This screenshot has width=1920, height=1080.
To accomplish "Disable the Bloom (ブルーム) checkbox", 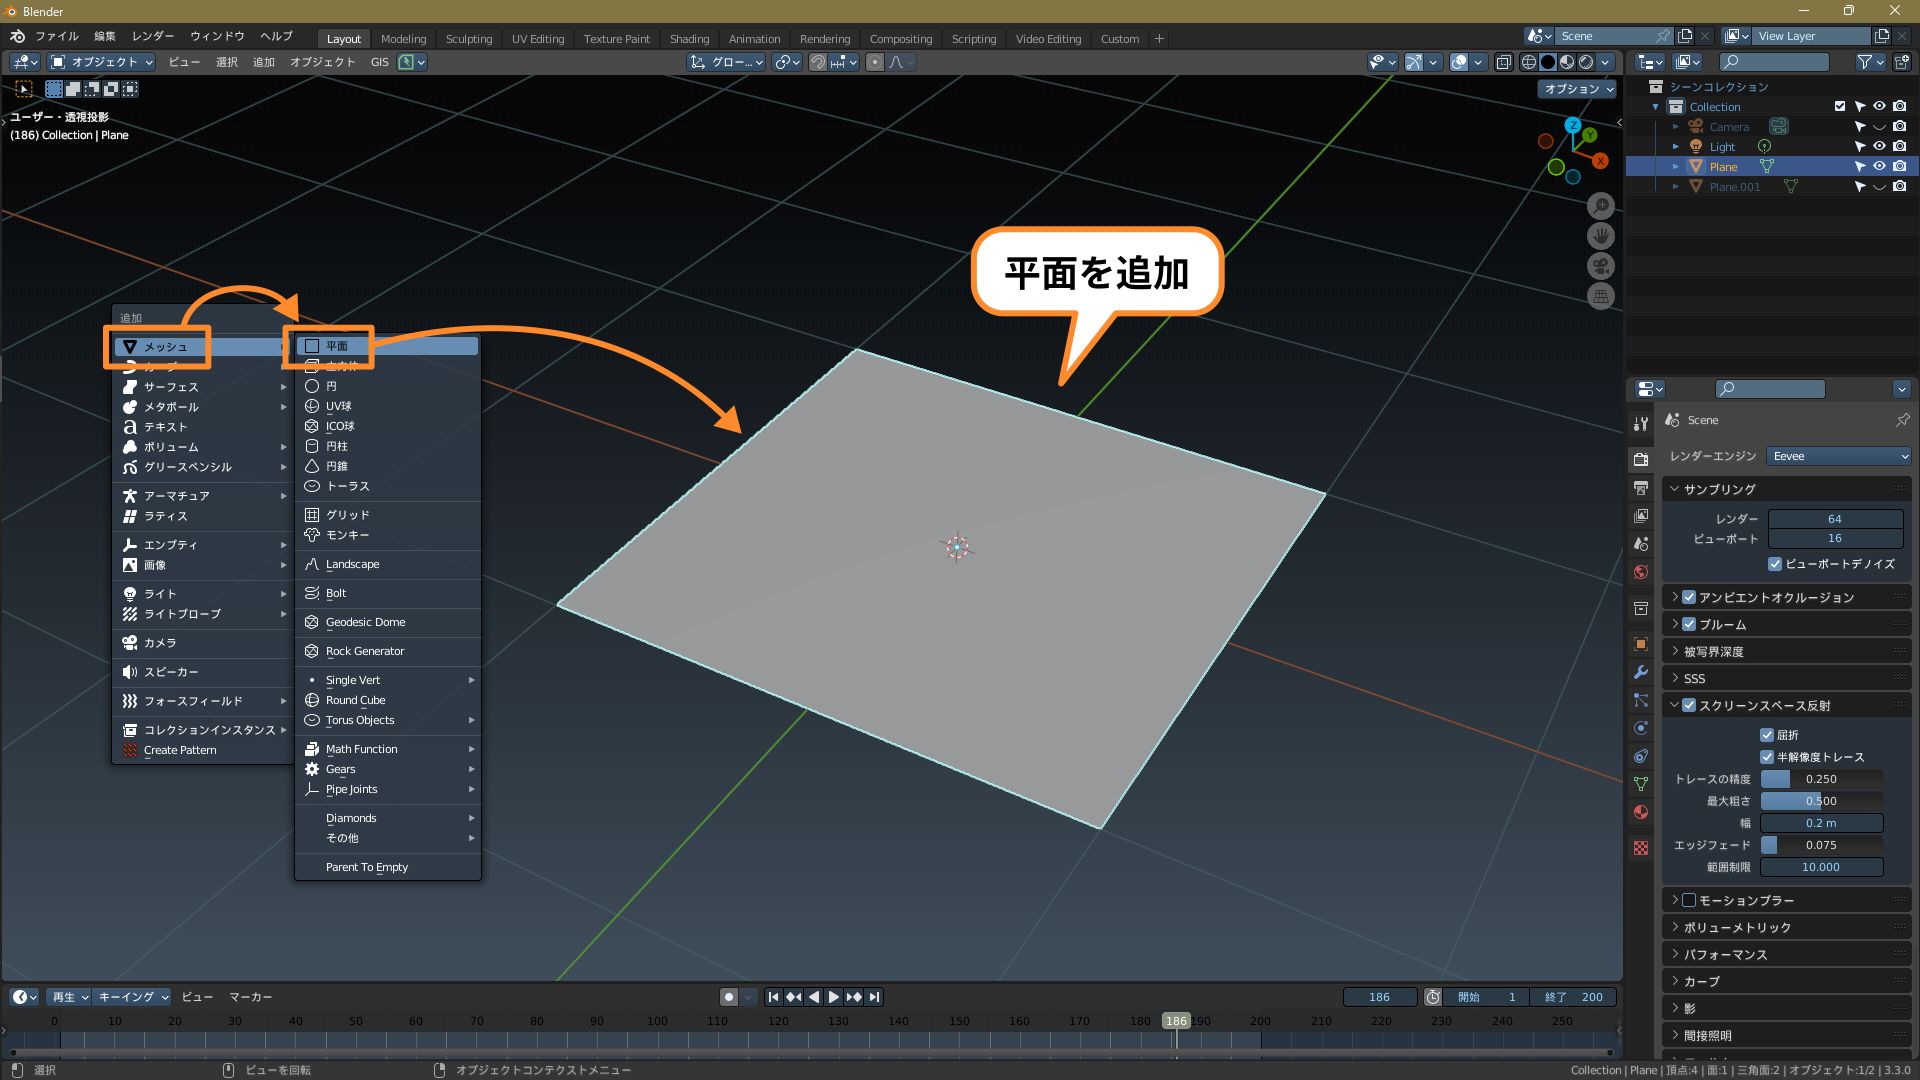I will point(1689,624).
